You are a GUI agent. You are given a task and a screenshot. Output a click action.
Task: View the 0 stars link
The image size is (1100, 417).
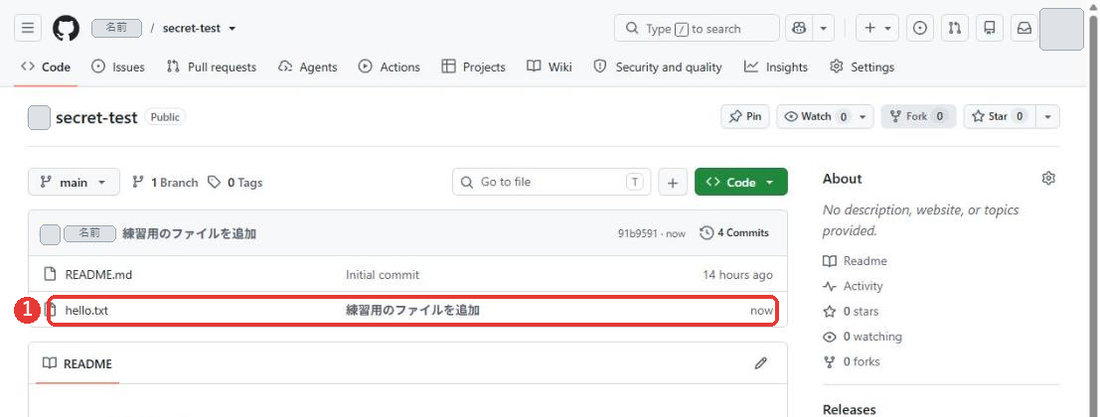(x=850, y=311)
